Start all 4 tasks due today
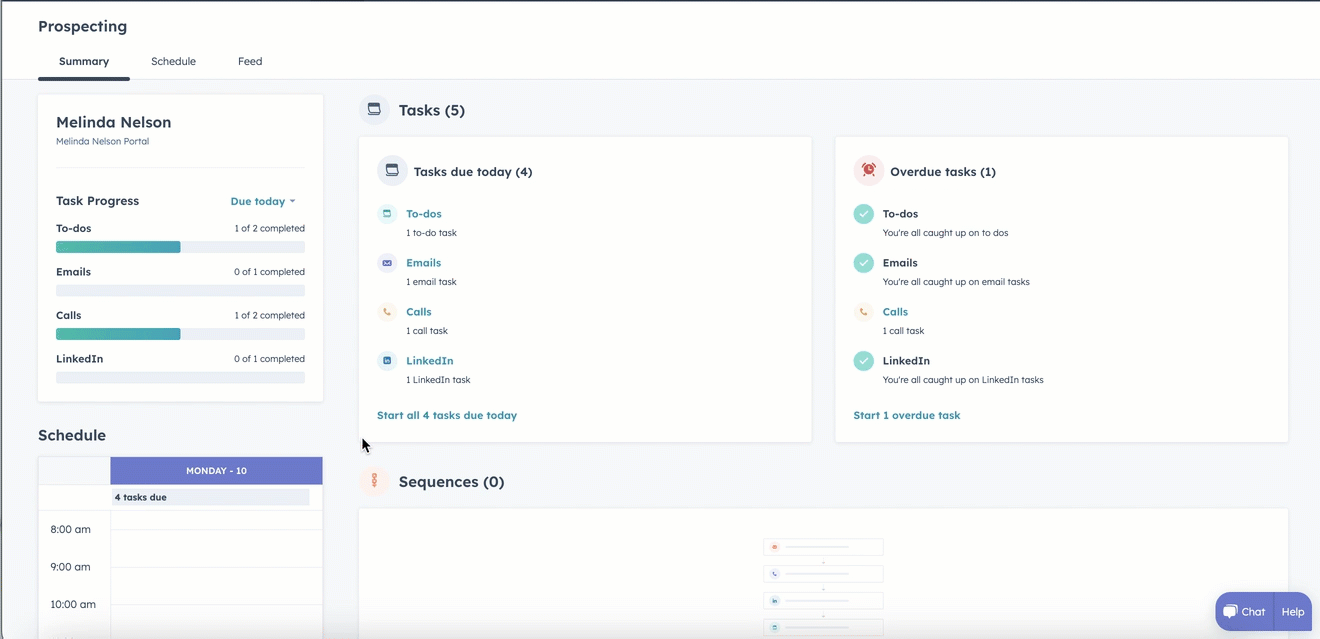The width and height of the screenshot is (1320, 639). click(447, 415)
